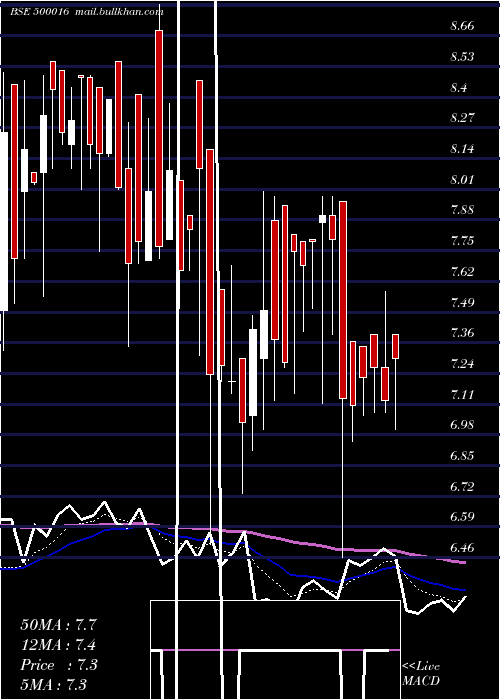This screenshot has height=700, width=500.
Task: Click the 8.01 price axis label
Action: 462,179
